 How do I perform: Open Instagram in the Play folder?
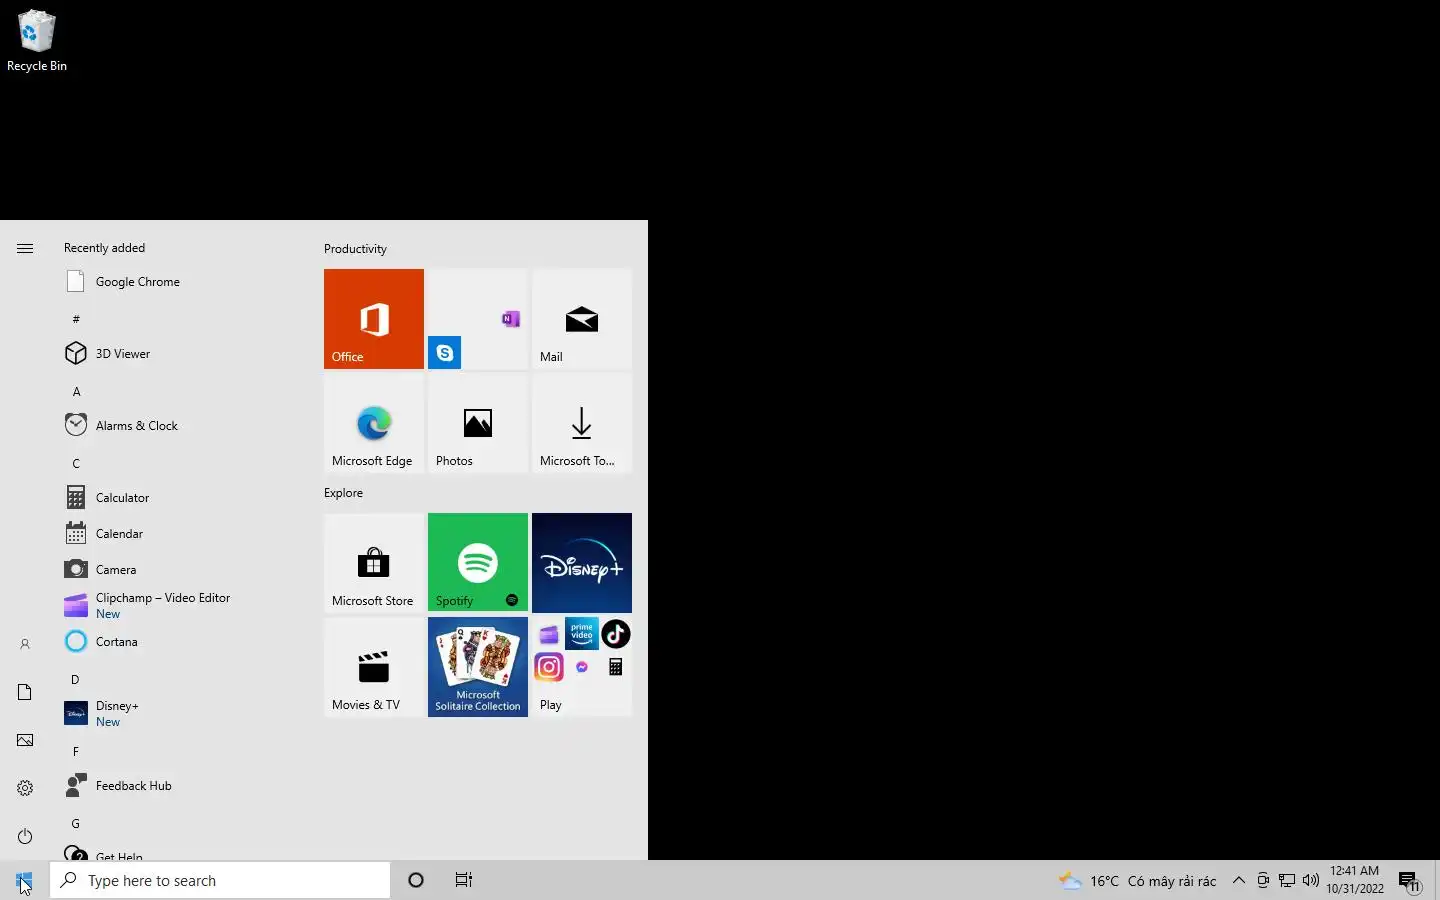tap(549, 667)
